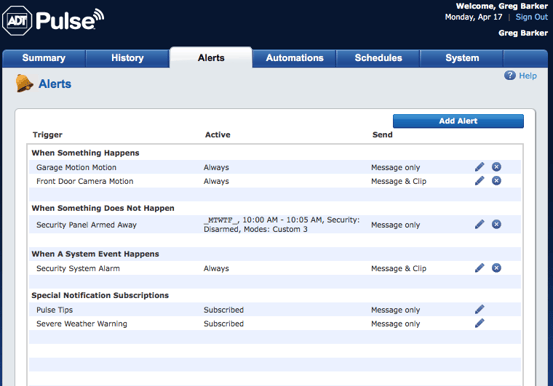Image resolution: width=553 pixels, height=386 pixels.
Task: Open the Help link text
Action: tap(528, 76)
